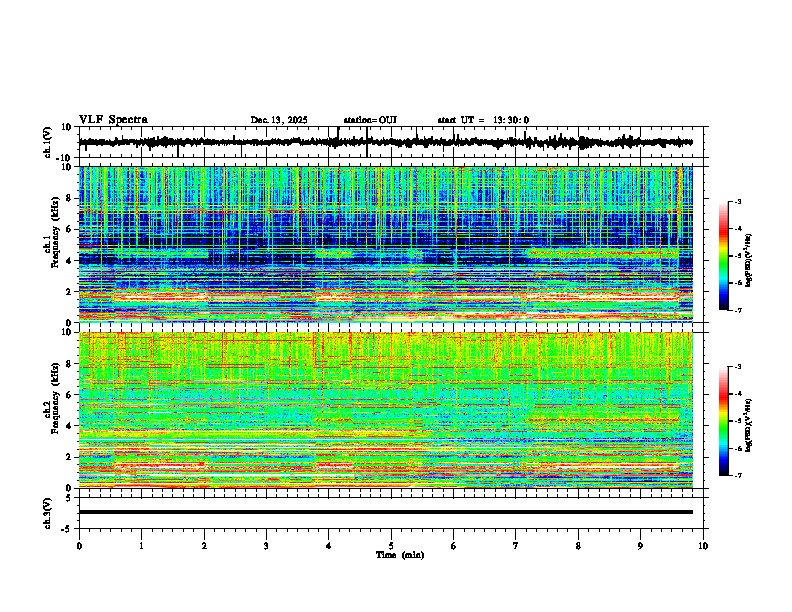Click the "-7" label on the ch.1 color bar
792x612 pixels.
point(737,310)
